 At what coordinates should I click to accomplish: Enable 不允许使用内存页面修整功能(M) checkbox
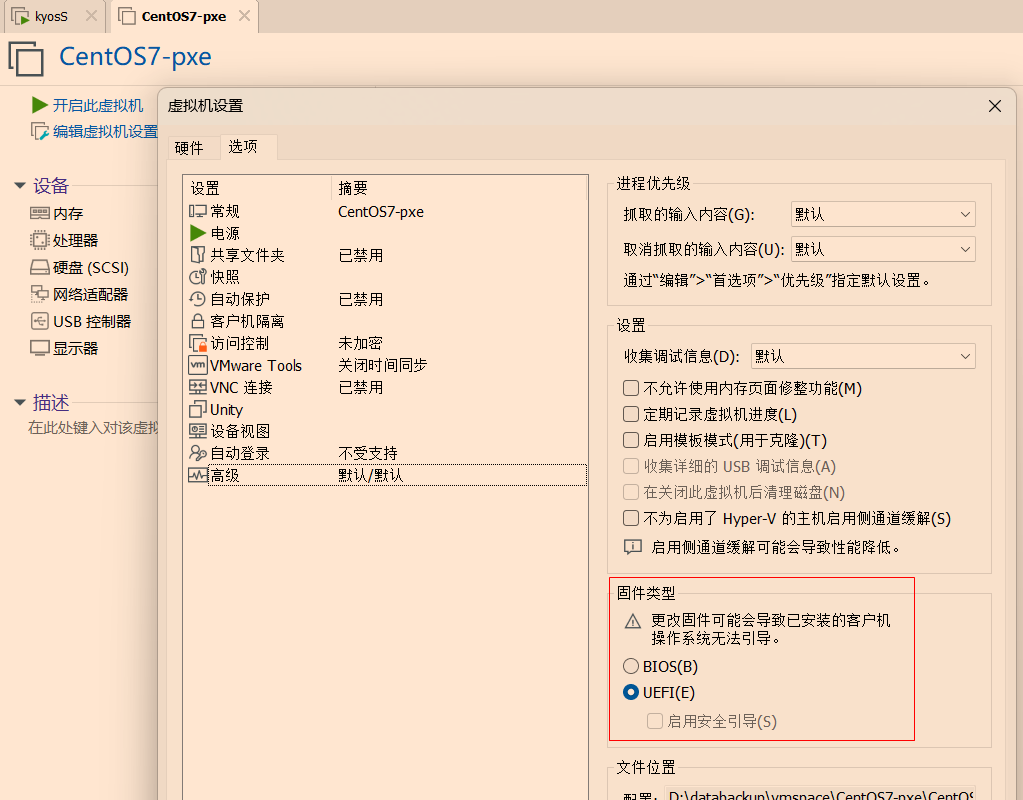(x=631, y=388)
